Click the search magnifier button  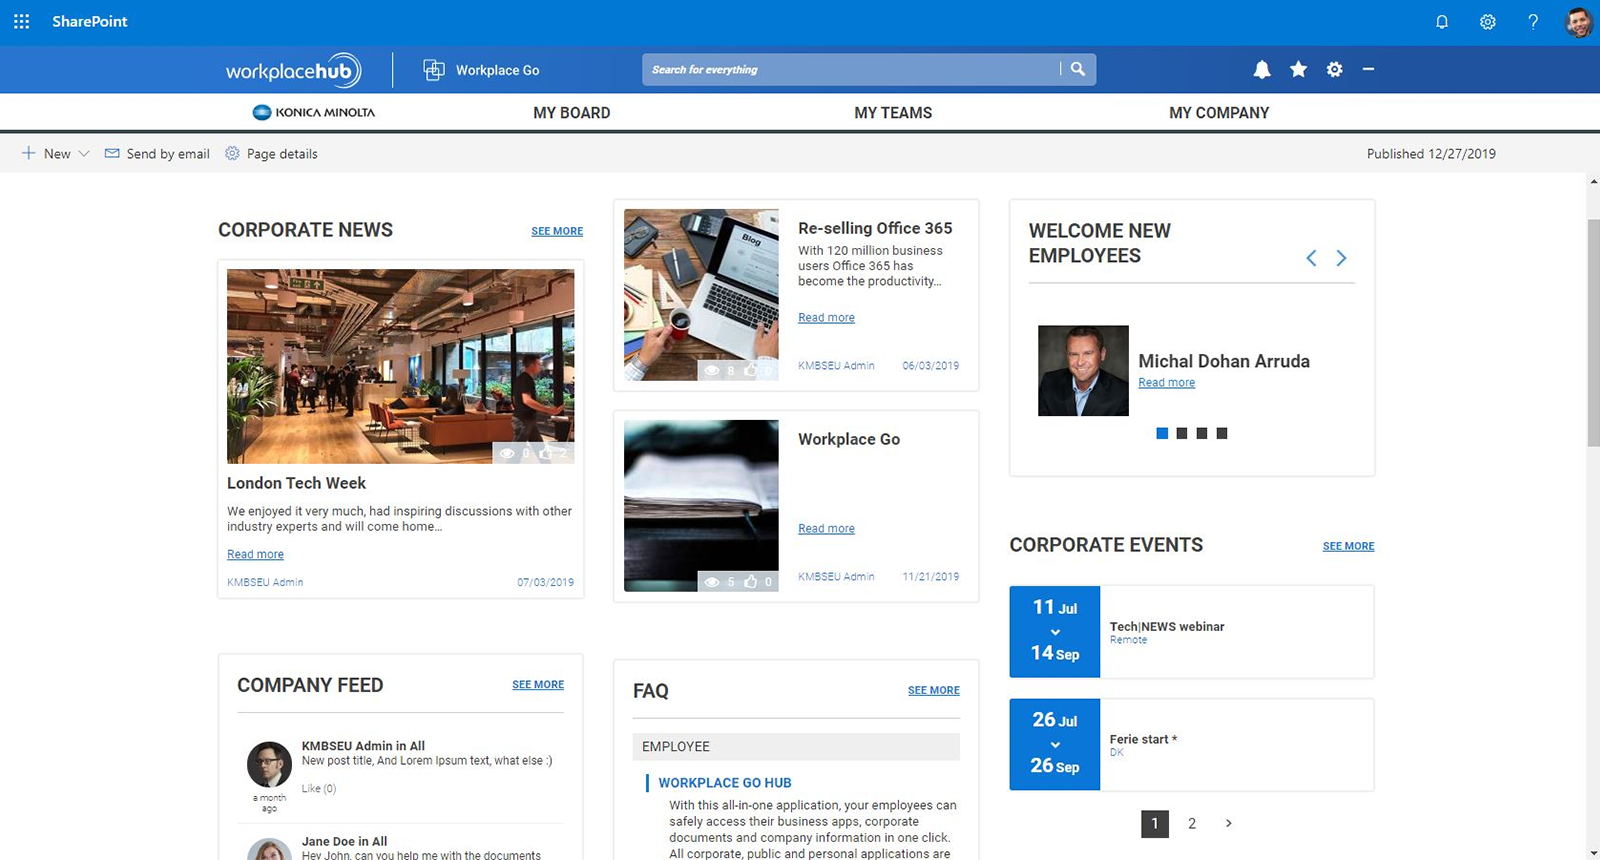tap(1078, 69)
